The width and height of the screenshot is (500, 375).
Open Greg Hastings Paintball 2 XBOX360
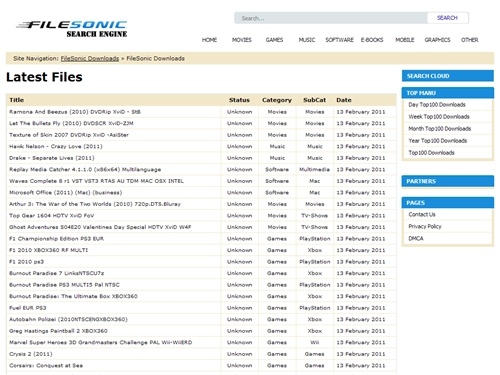(58, 331)
